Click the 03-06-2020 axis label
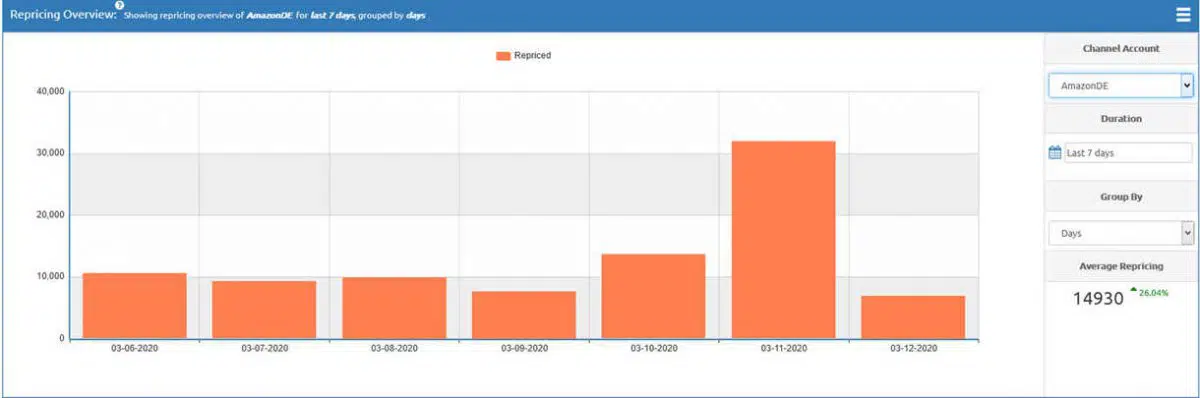Screen dimensions: 1200x398 [x=134, y=348]
